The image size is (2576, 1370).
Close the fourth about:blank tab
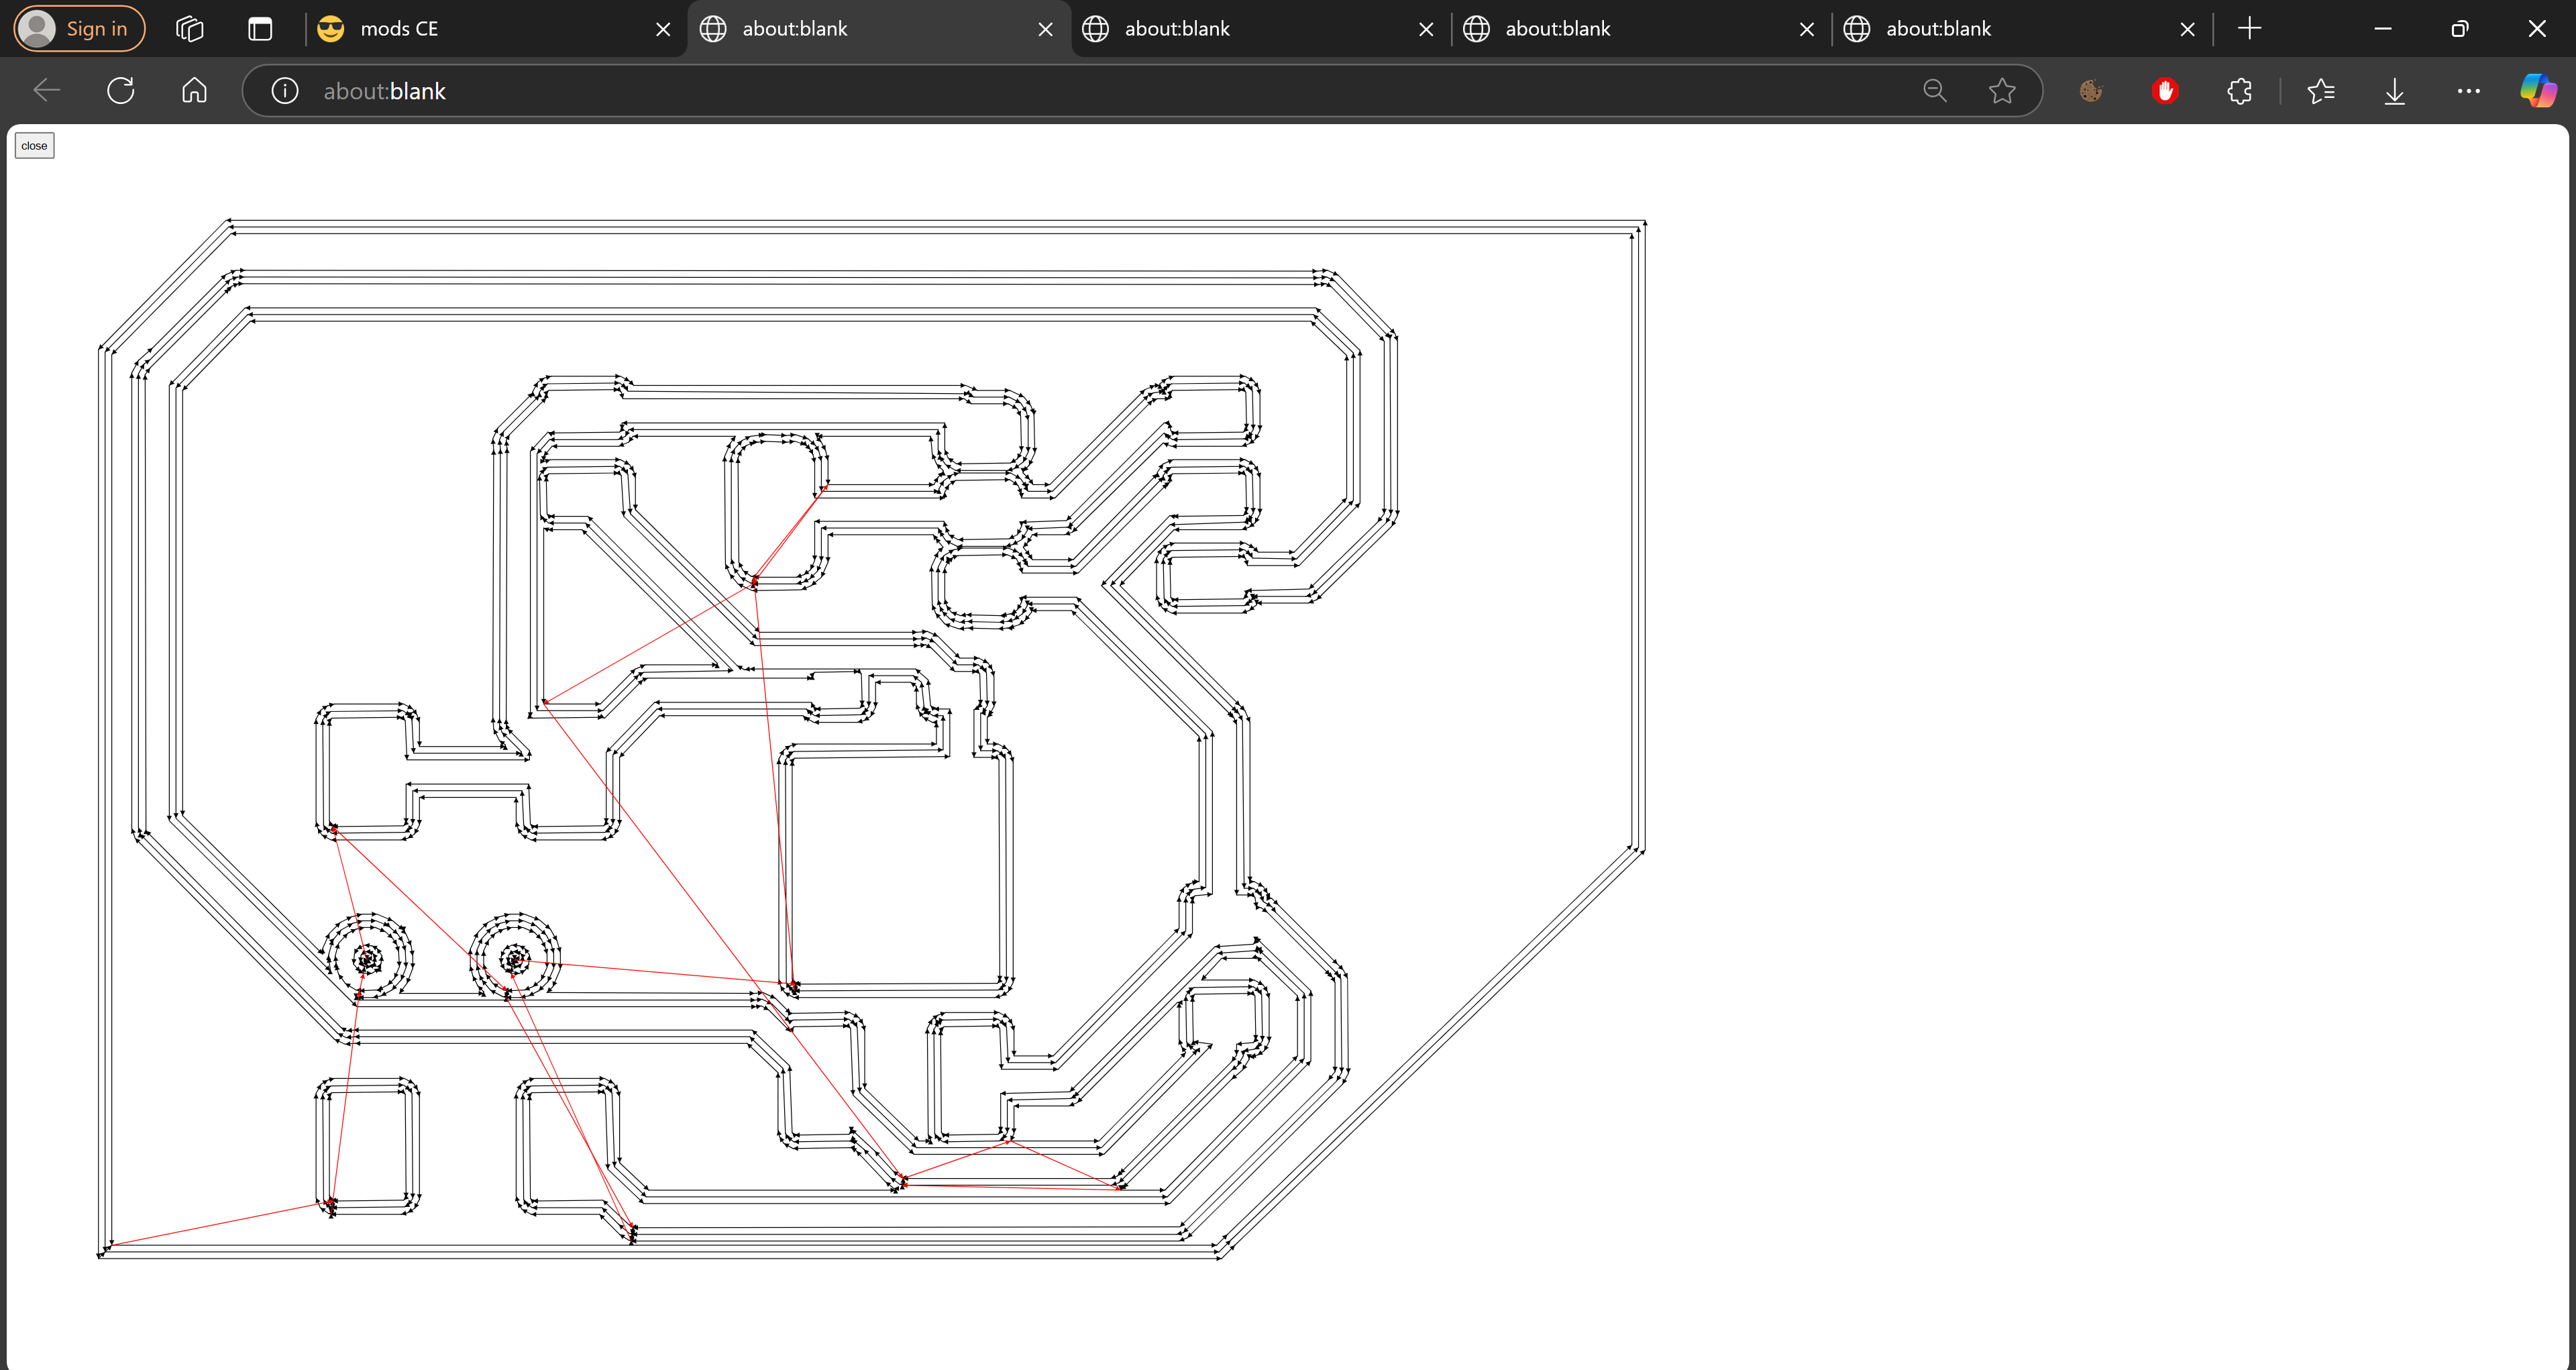2188,29
